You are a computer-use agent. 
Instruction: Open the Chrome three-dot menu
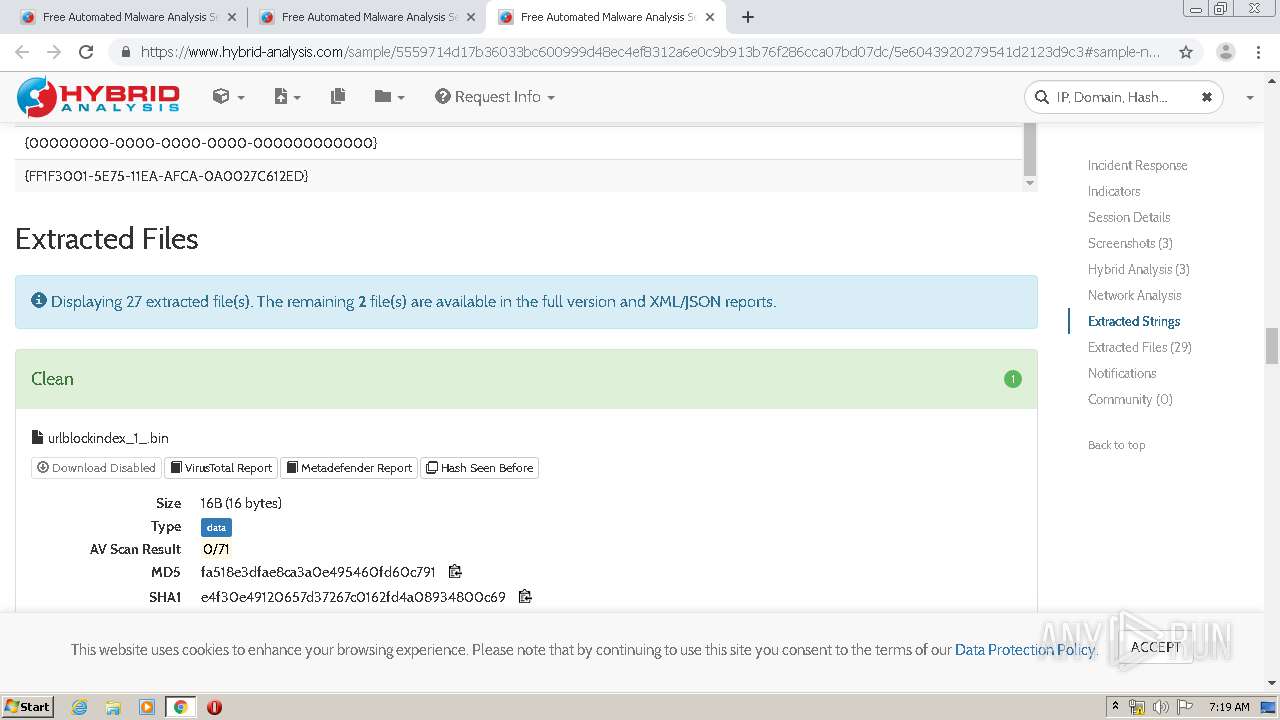[1258, 52]
